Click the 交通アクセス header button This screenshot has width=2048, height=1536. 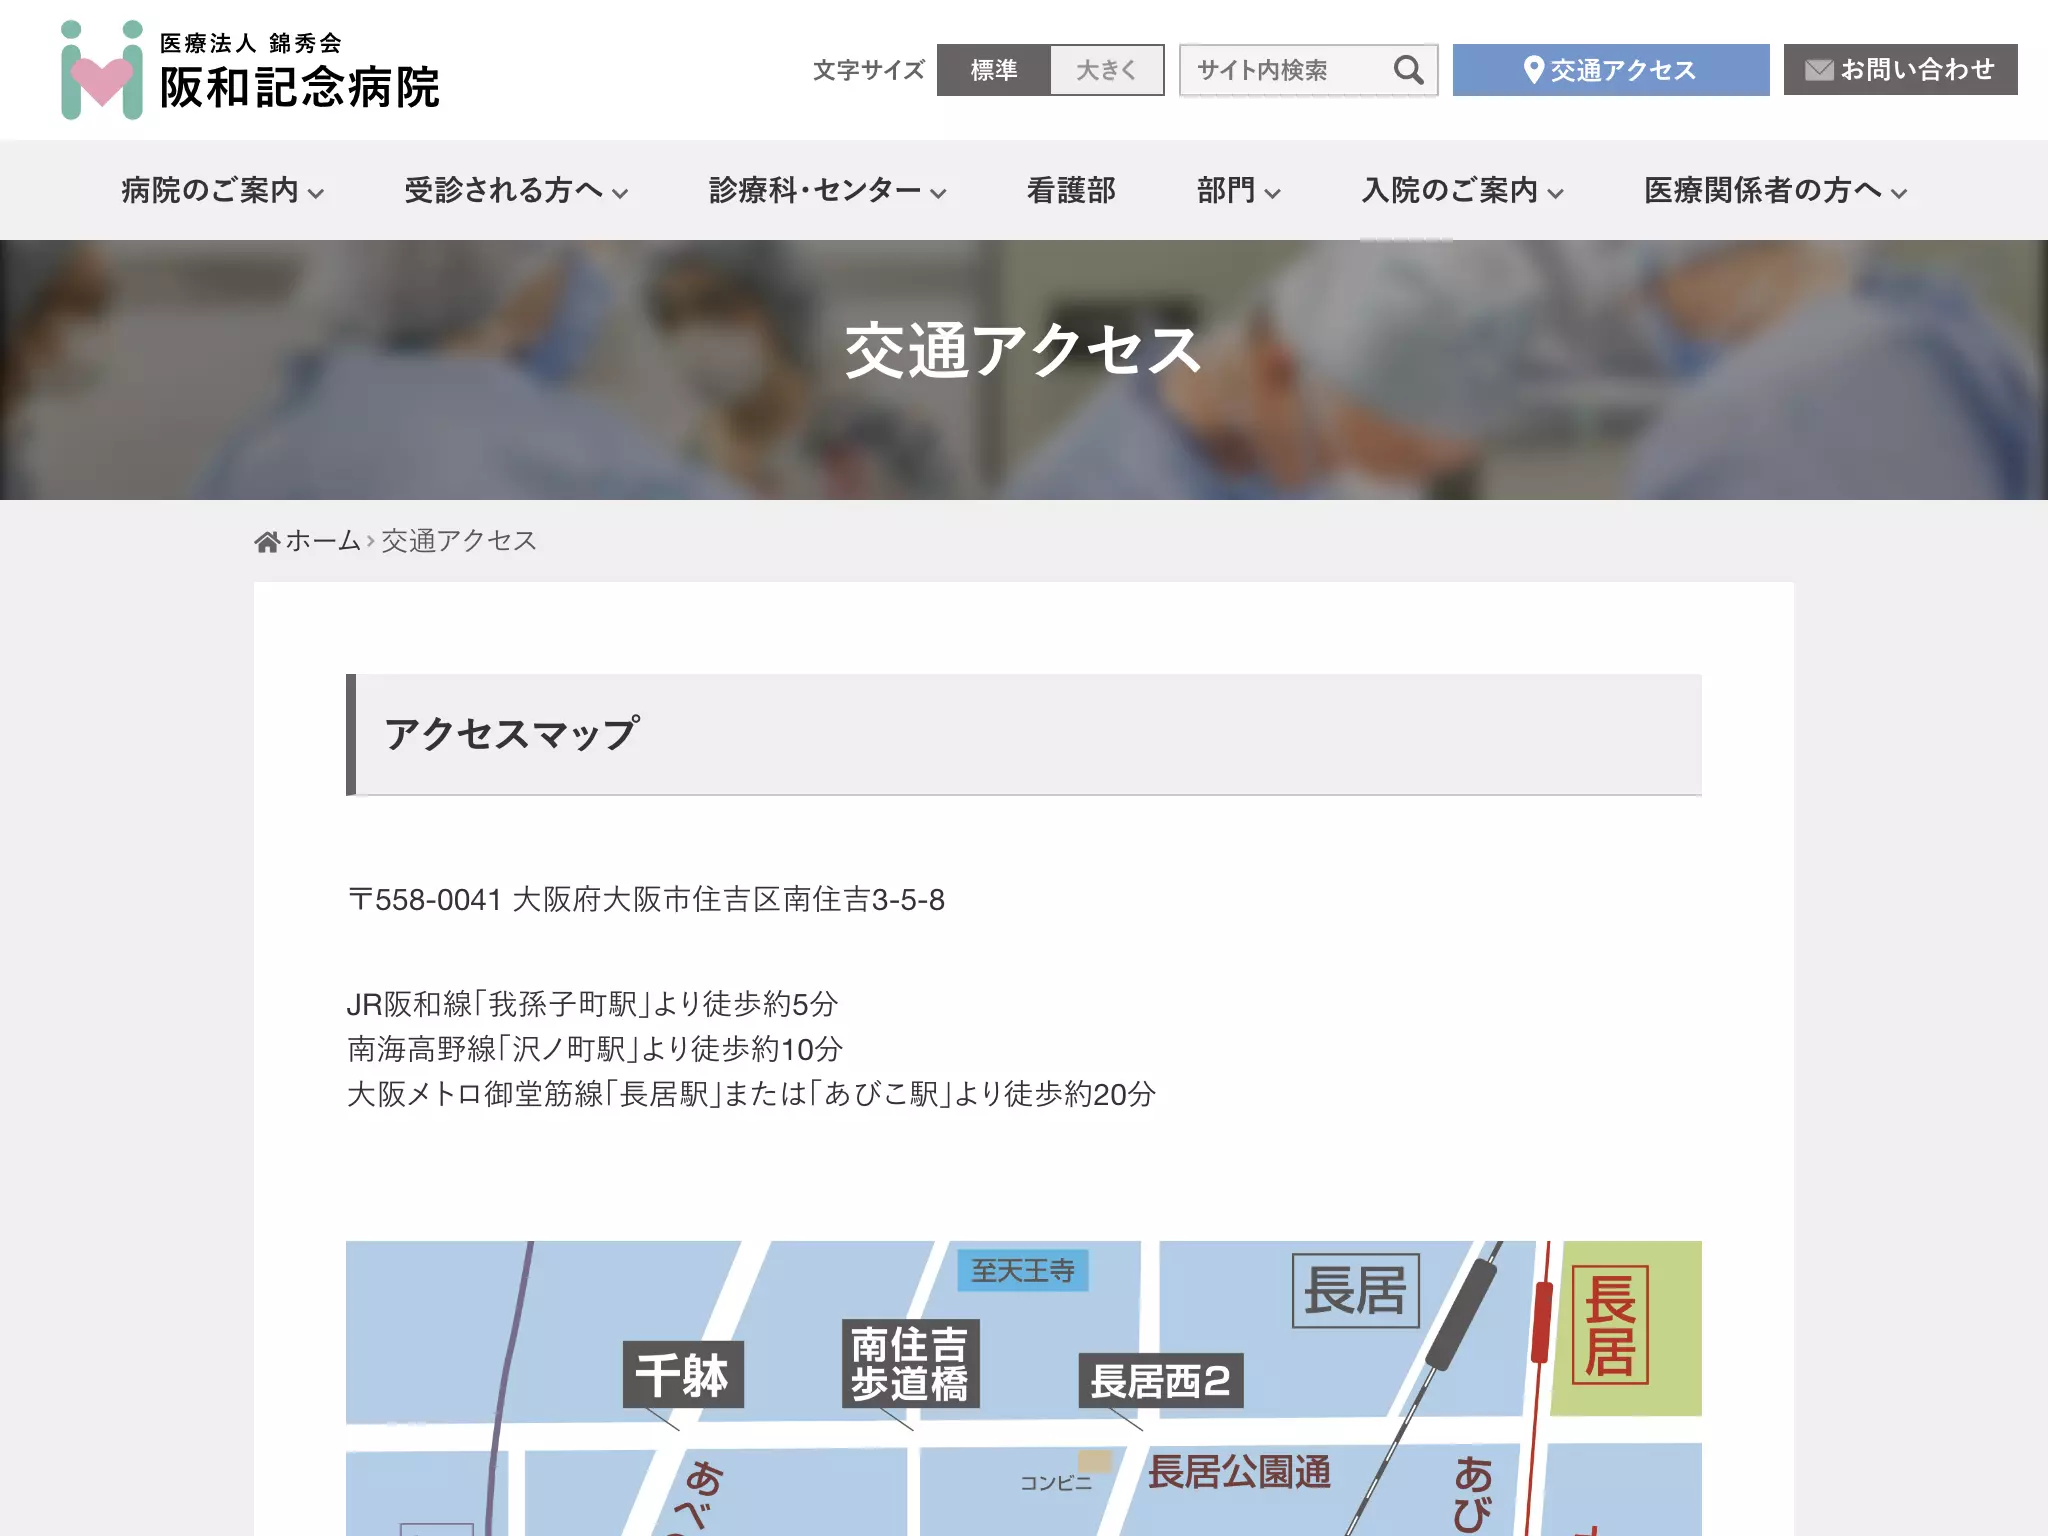tap(1611, 70)
